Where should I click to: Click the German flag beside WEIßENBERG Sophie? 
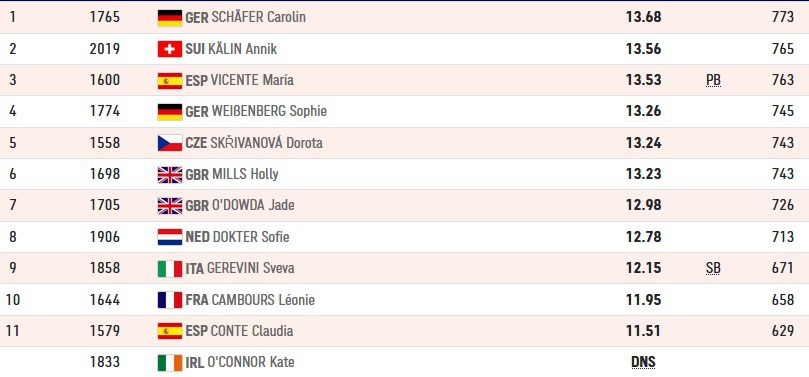point(170,111)
